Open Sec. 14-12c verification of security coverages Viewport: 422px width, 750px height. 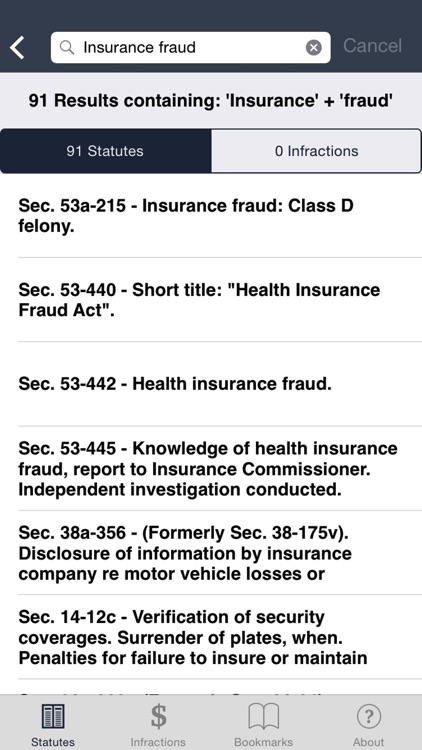211,637
